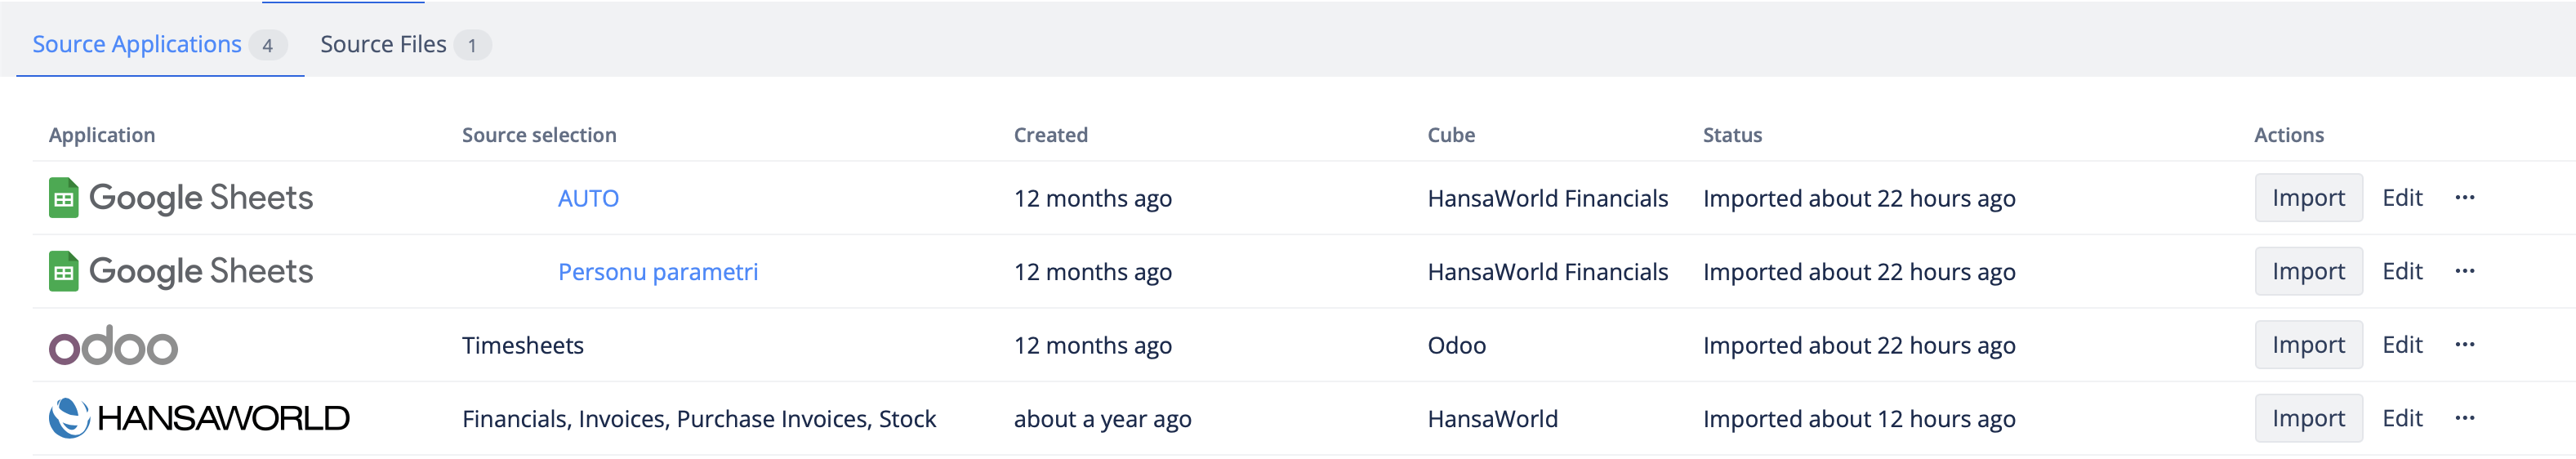Click the Odoo logo in Timesheets row
The image size is (2576, 459).
(113, 345)
